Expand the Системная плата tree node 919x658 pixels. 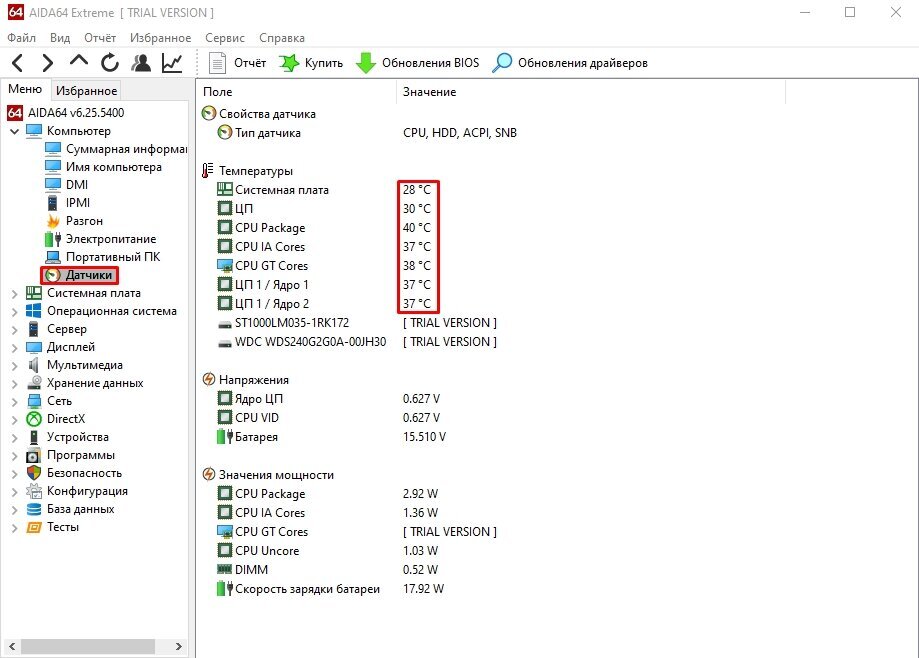15,294
